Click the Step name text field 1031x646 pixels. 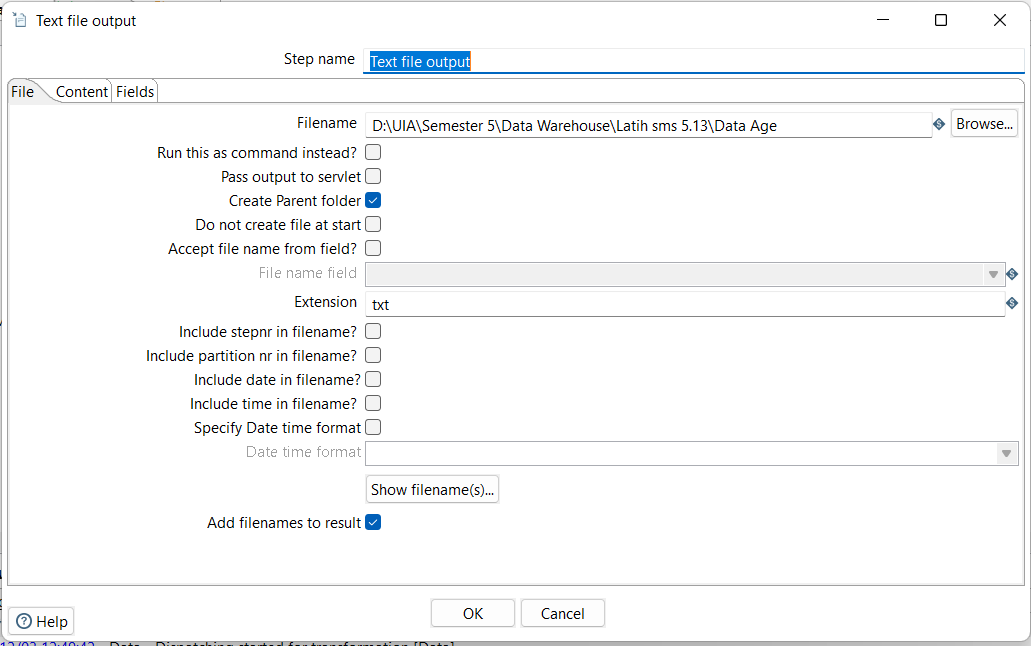pyautogui.click(x=694, y=61)
